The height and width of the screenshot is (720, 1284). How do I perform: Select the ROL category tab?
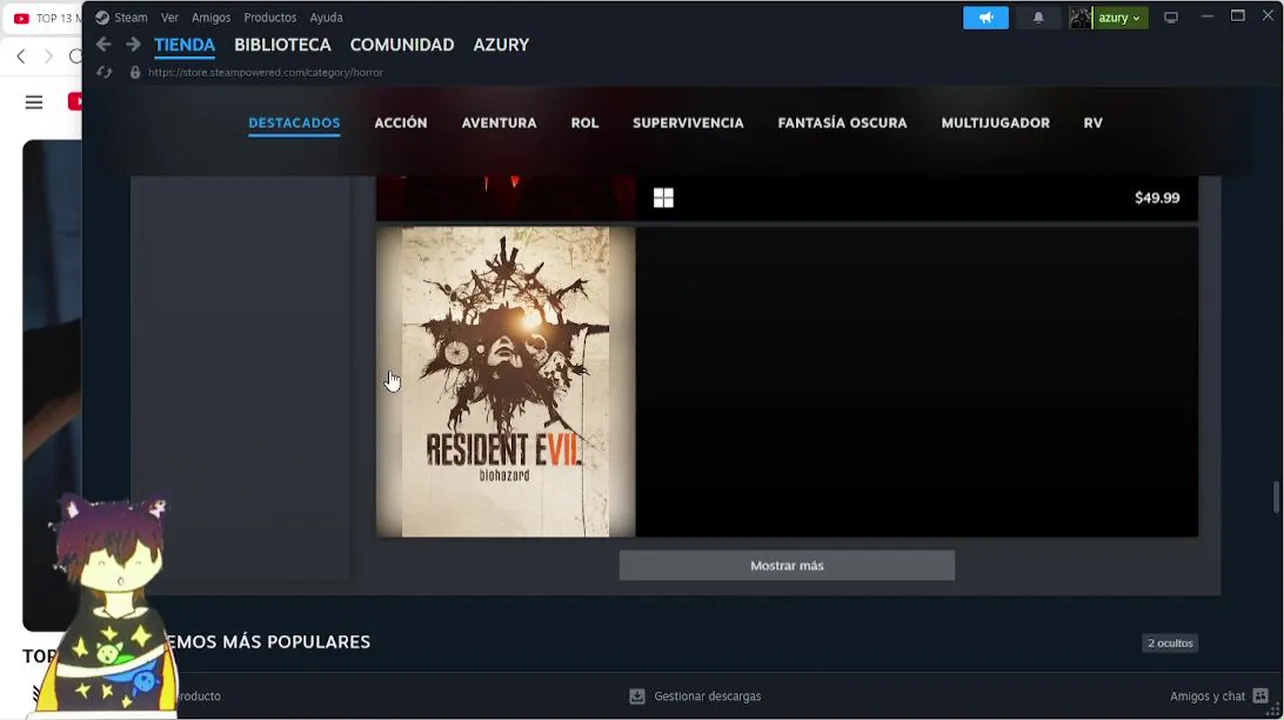coord(585,123)
